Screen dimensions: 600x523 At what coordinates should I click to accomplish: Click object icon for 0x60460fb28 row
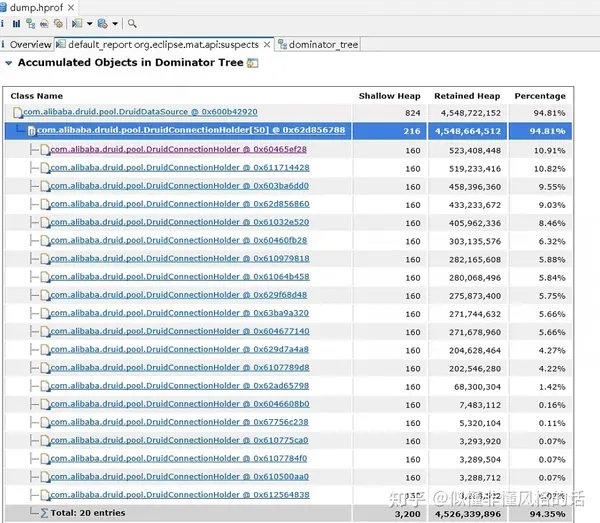point(45,241)
